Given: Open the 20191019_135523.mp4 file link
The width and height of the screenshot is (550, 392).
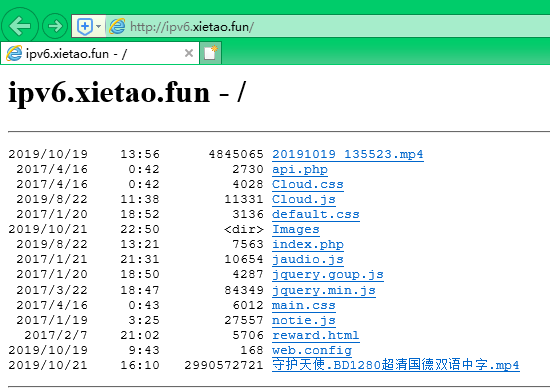Looking at the screenshot, I should (348, 155).
